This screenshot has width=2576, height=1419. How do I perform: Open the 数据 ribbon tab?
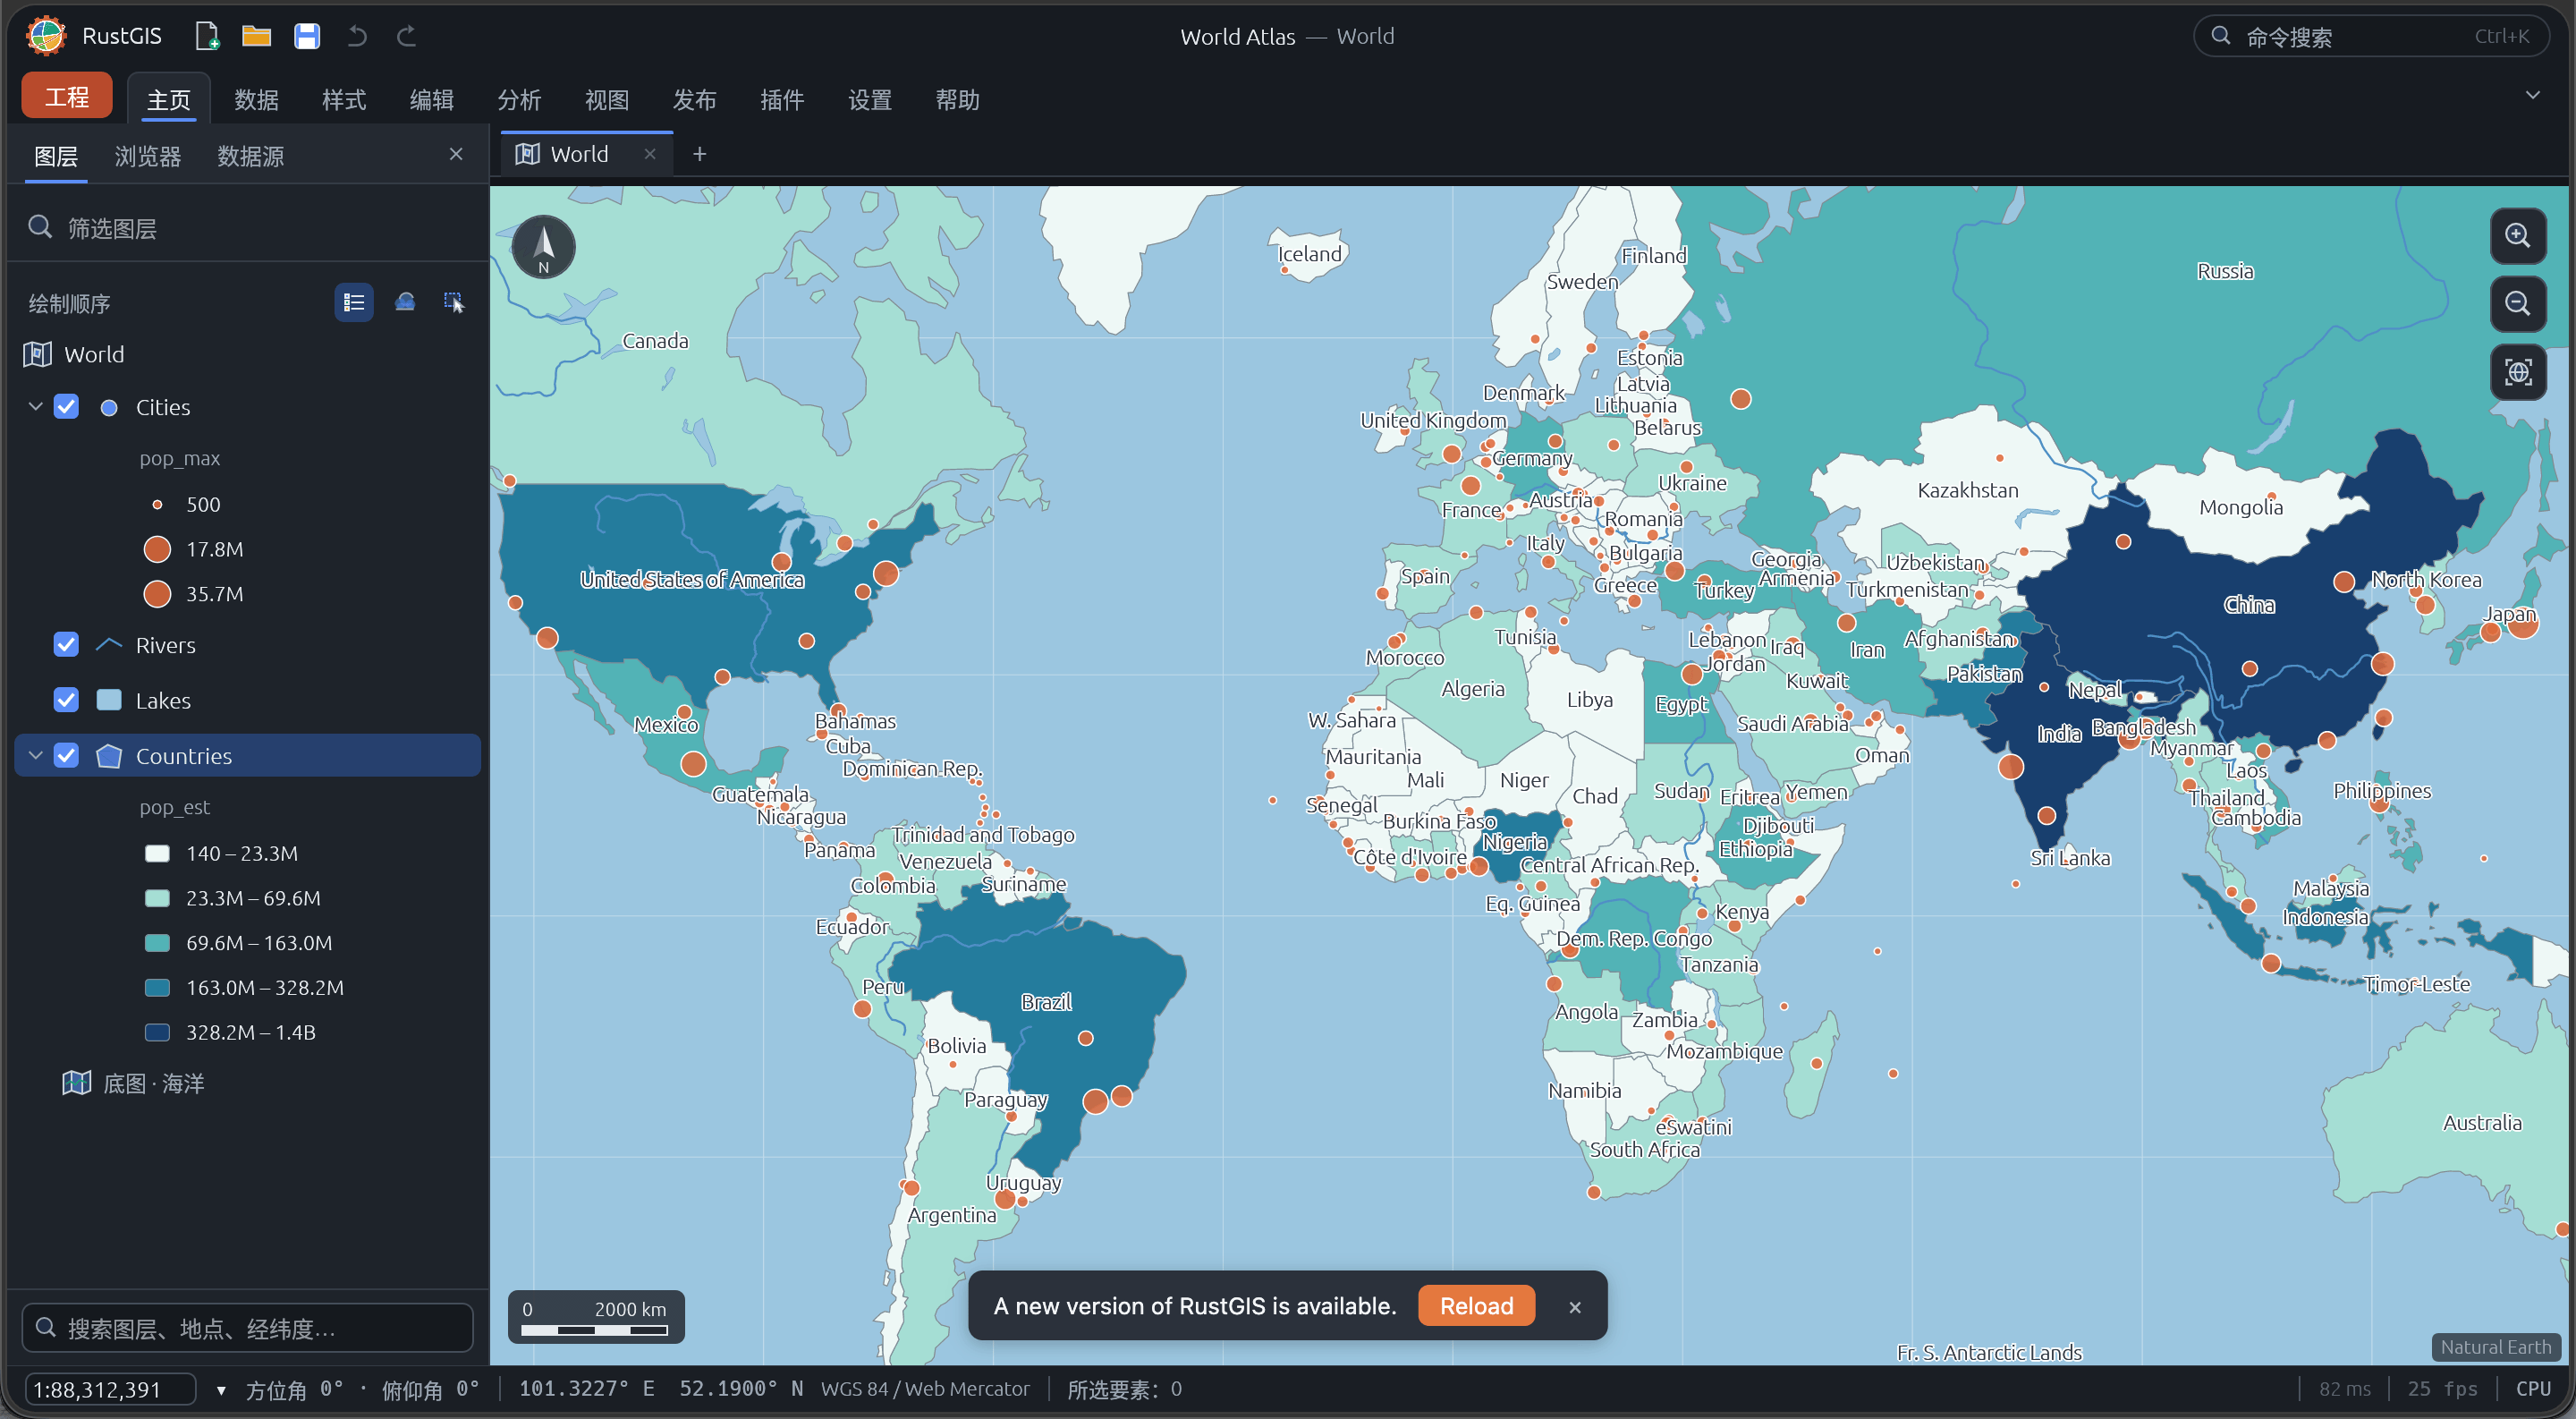[x=256, y=99]
